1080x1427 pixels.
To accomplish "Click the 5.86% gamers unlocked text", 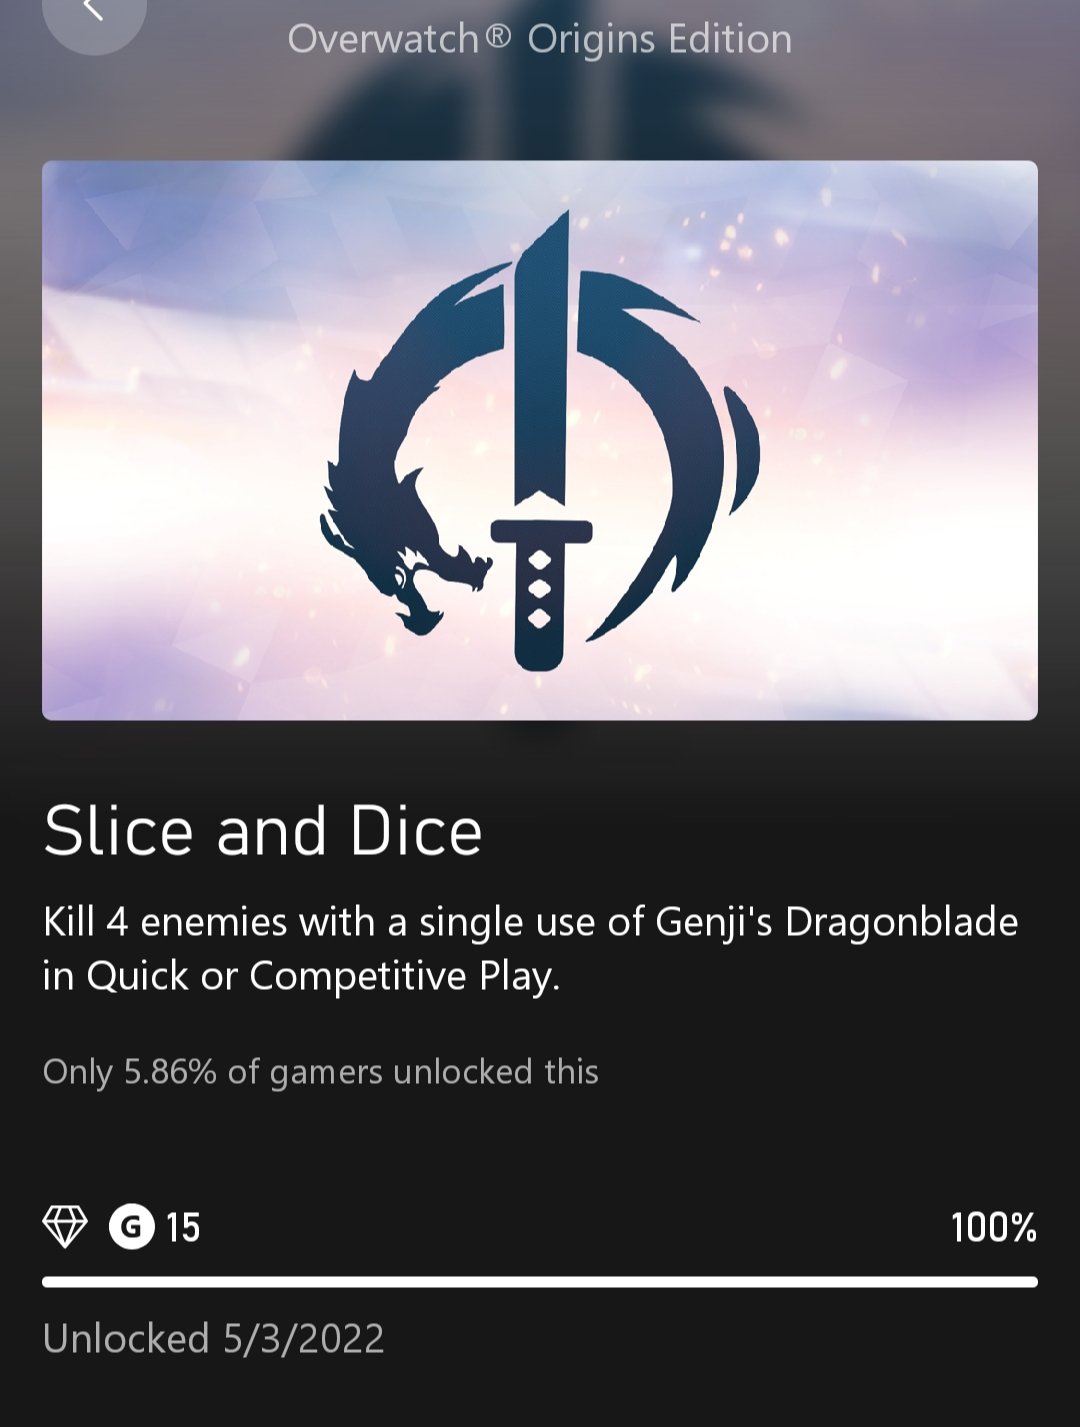I will [x=321, y=1072].
